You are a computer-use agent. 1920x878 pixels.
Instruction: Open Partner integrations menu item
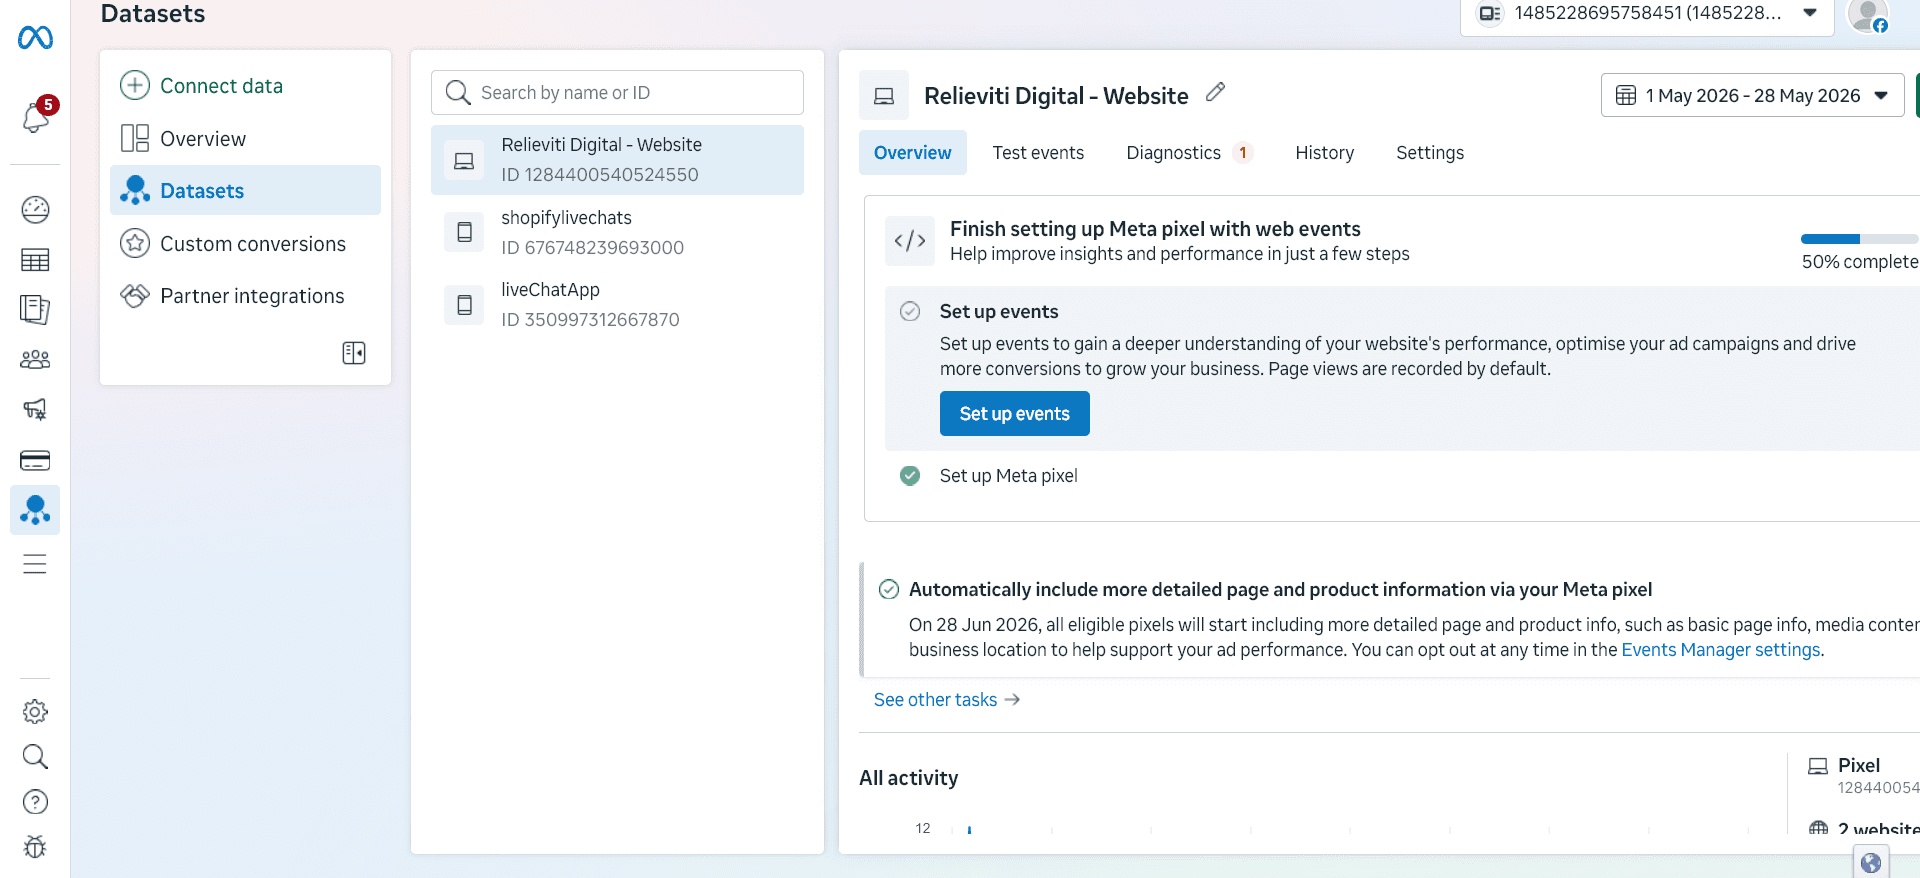coord(245,296)
